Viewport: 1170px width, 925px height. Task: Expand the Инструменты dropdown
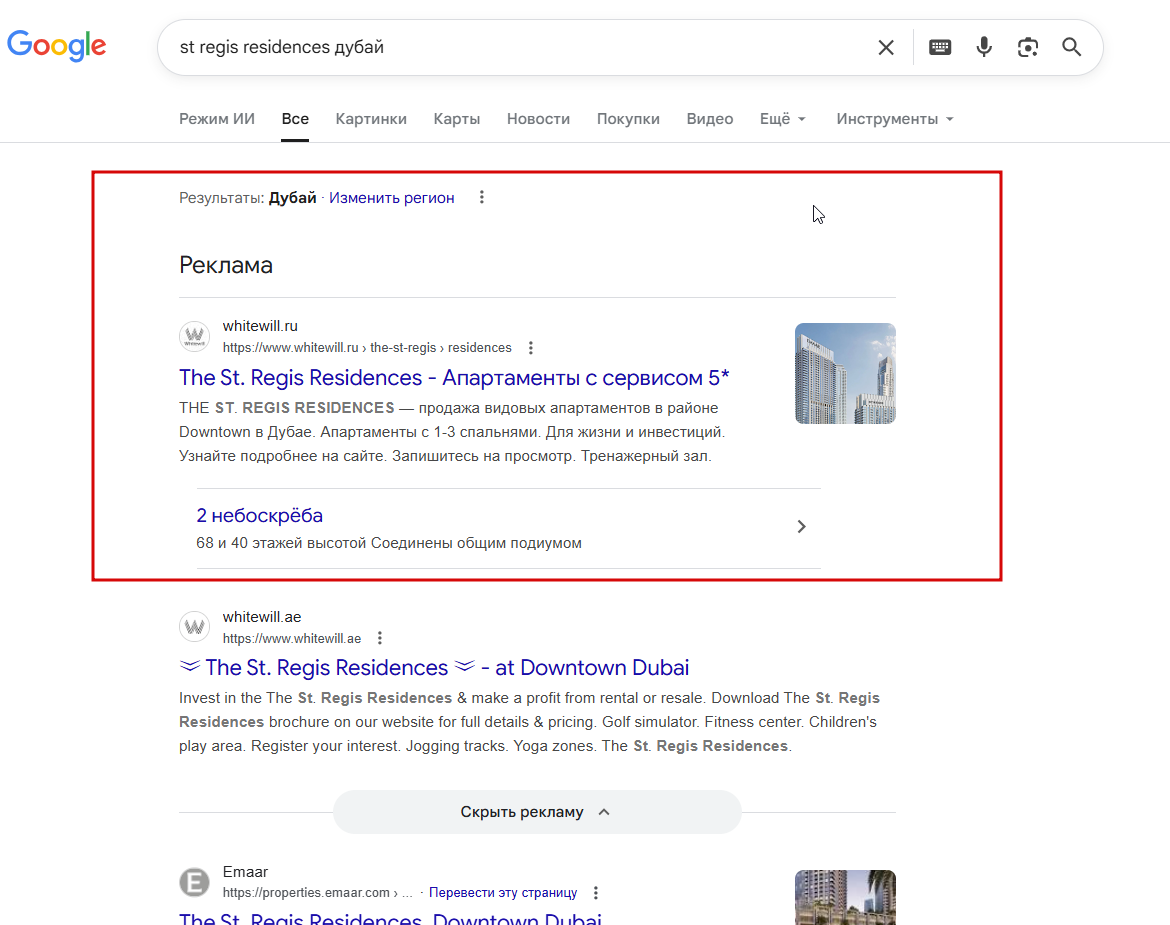coord(895,119)
